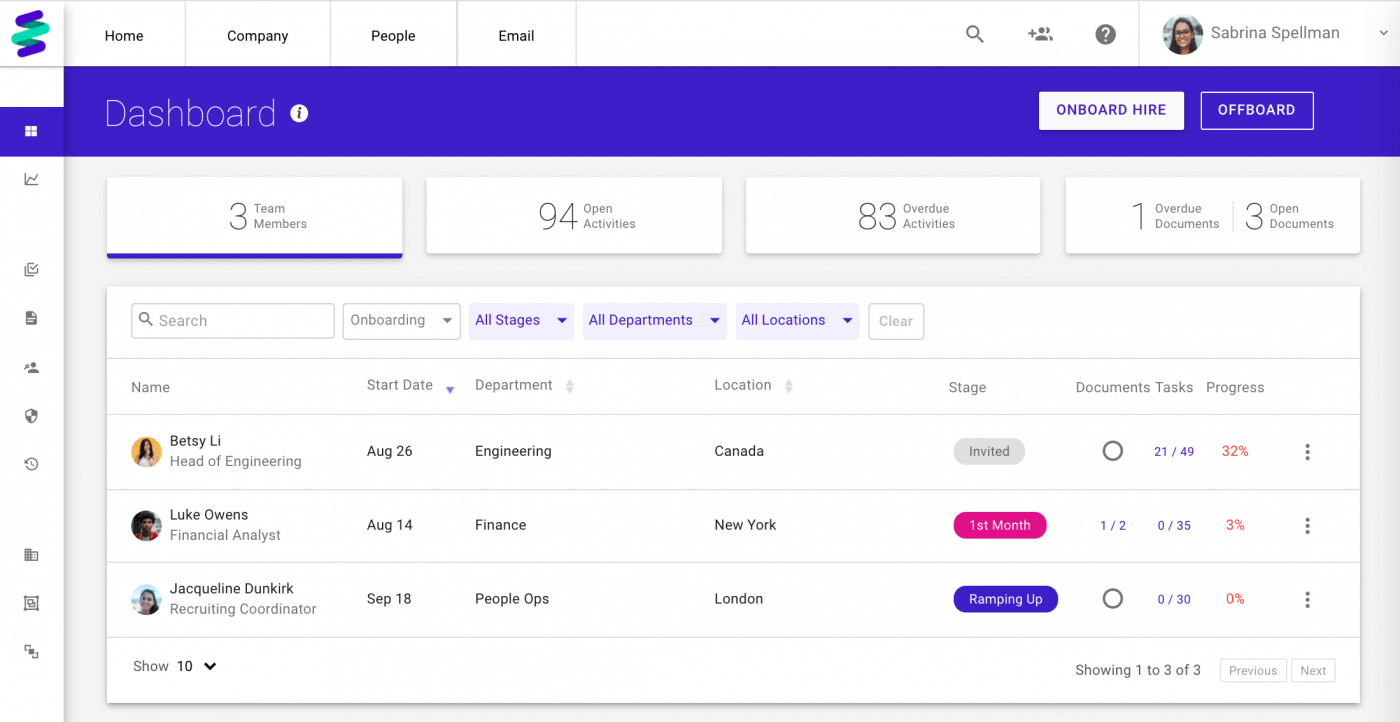
Task: Click Luke Owens' 3% progress value
Action: click(1235, 525)
